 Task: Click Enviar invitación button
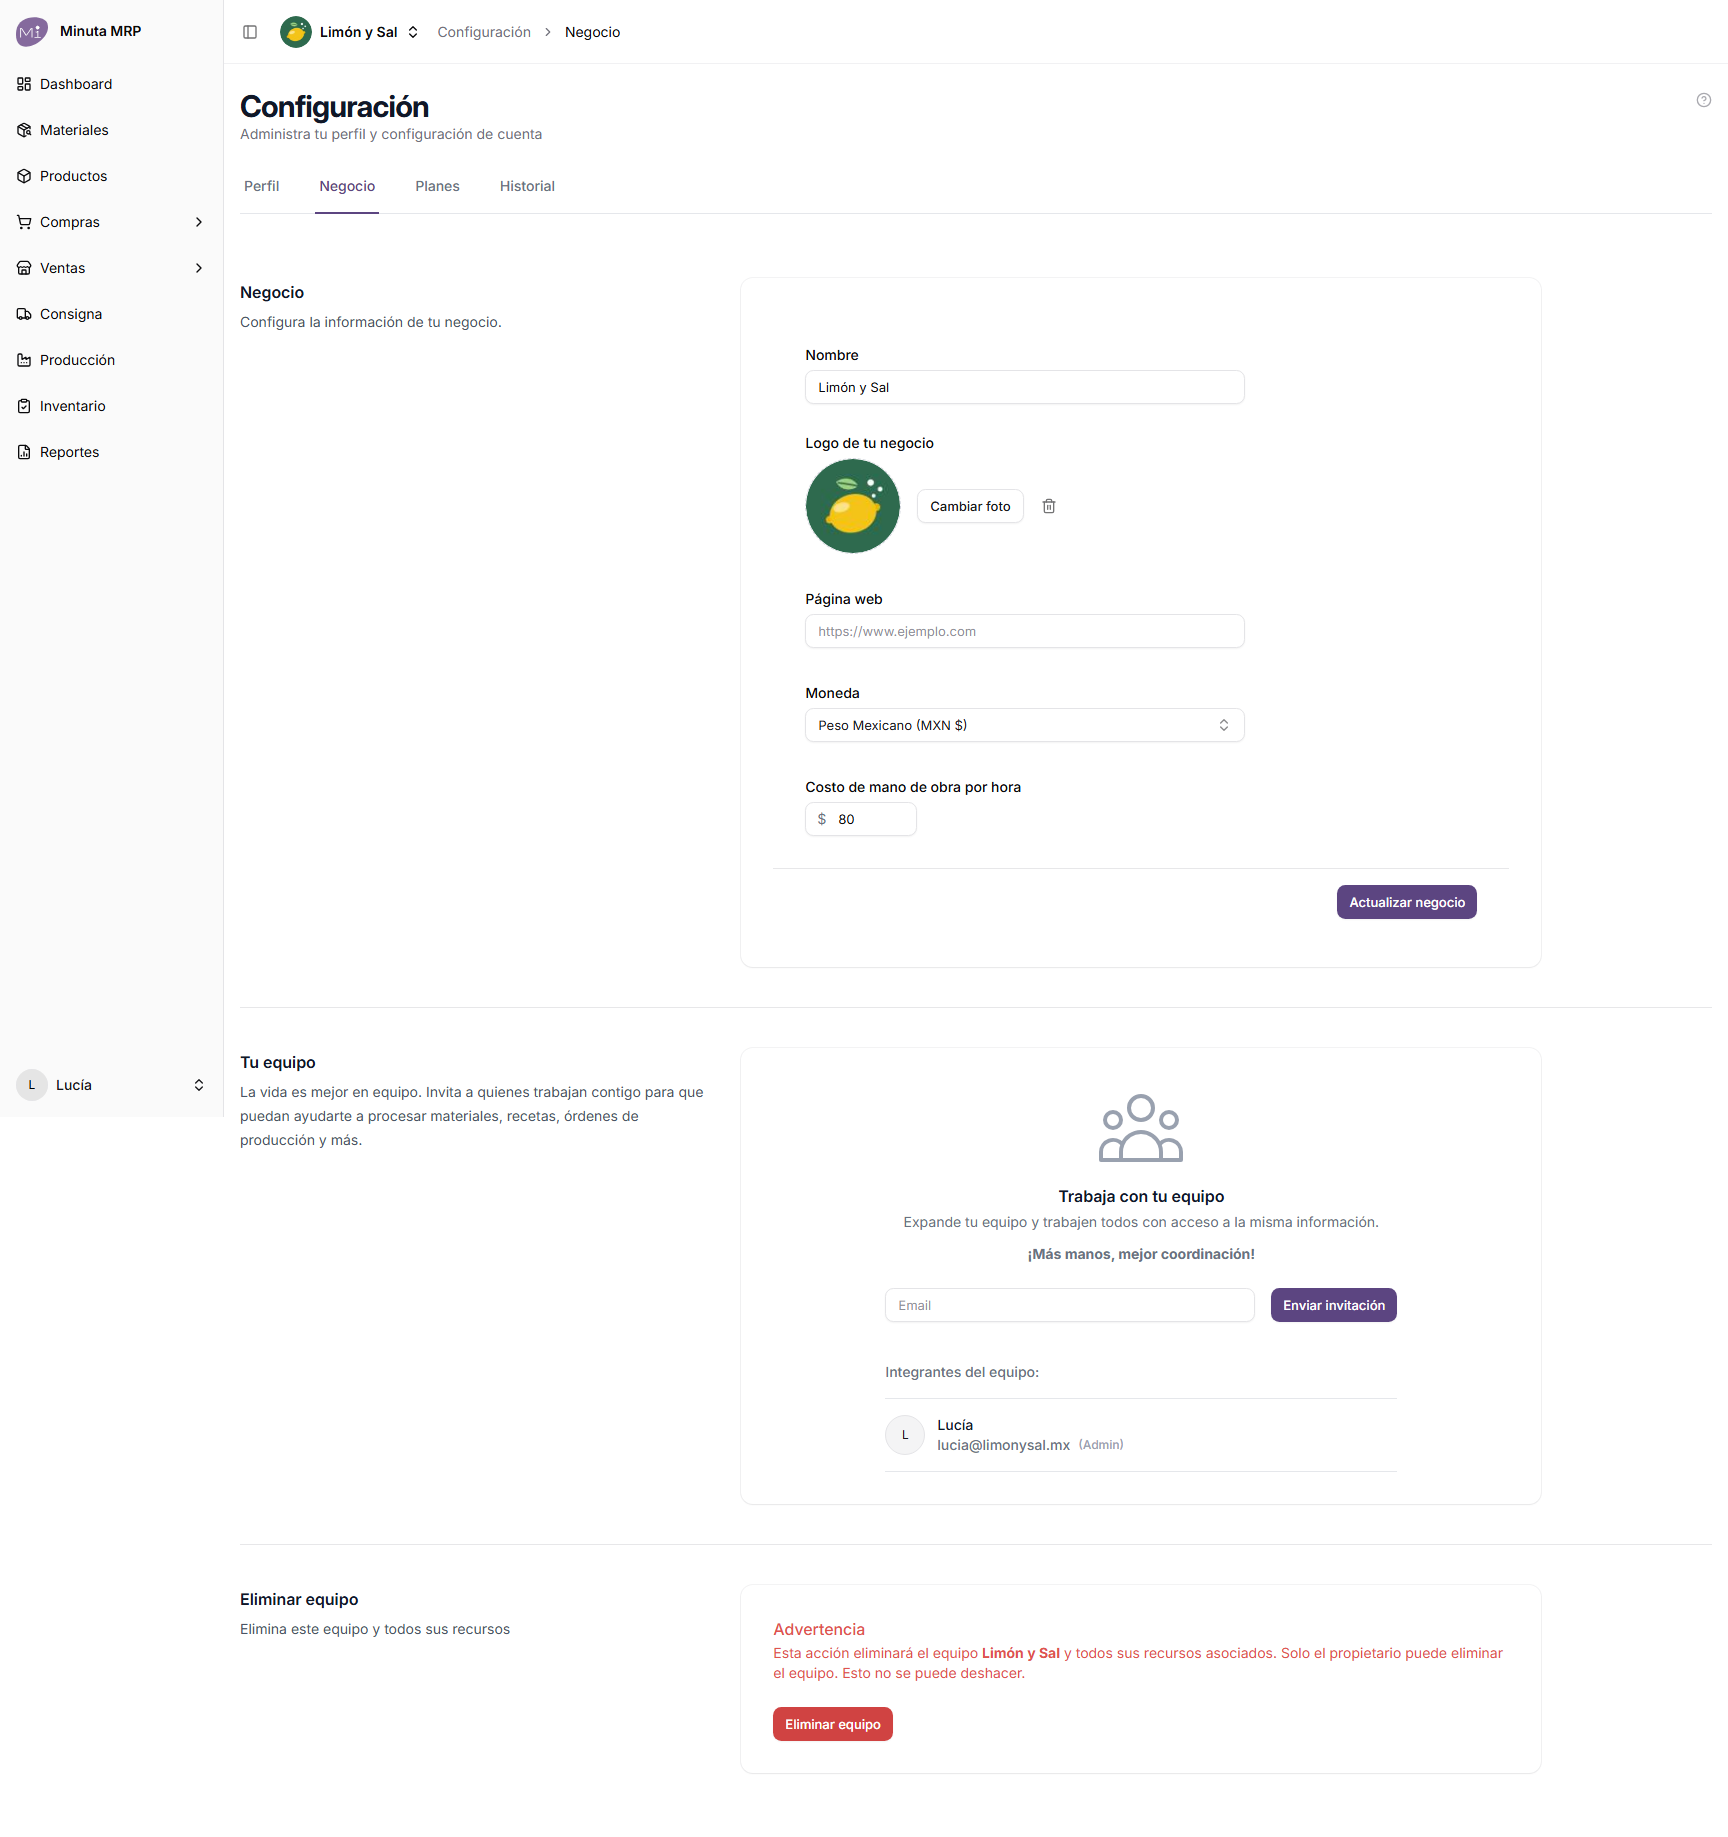pyautogui.click(x=1333, y=1305)
